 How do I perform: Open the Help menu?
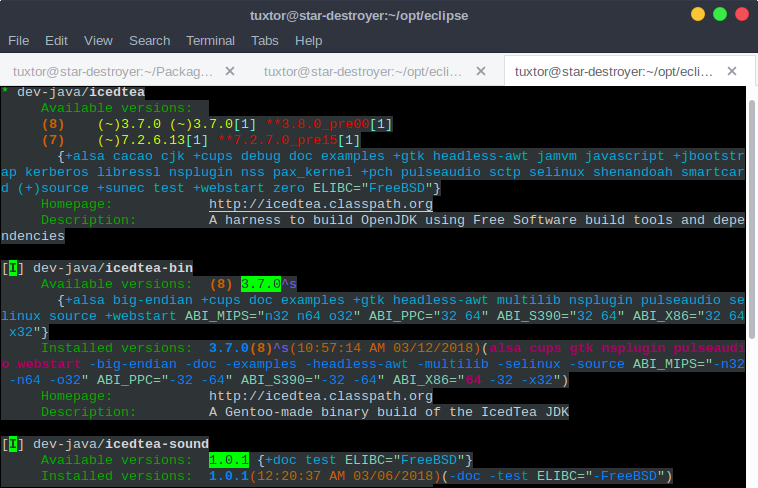coord(308,41)
